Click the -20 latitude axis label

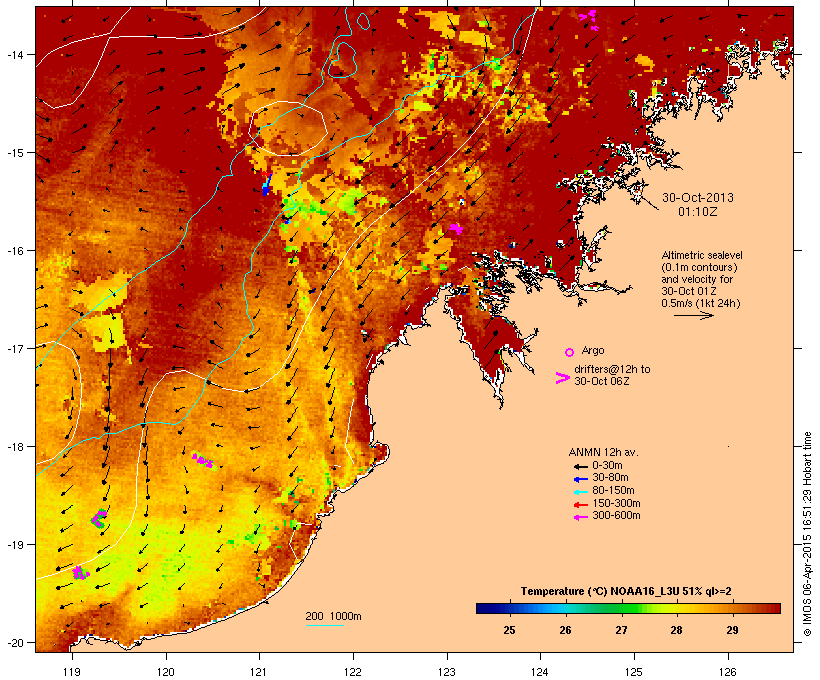tap(14, 643)
